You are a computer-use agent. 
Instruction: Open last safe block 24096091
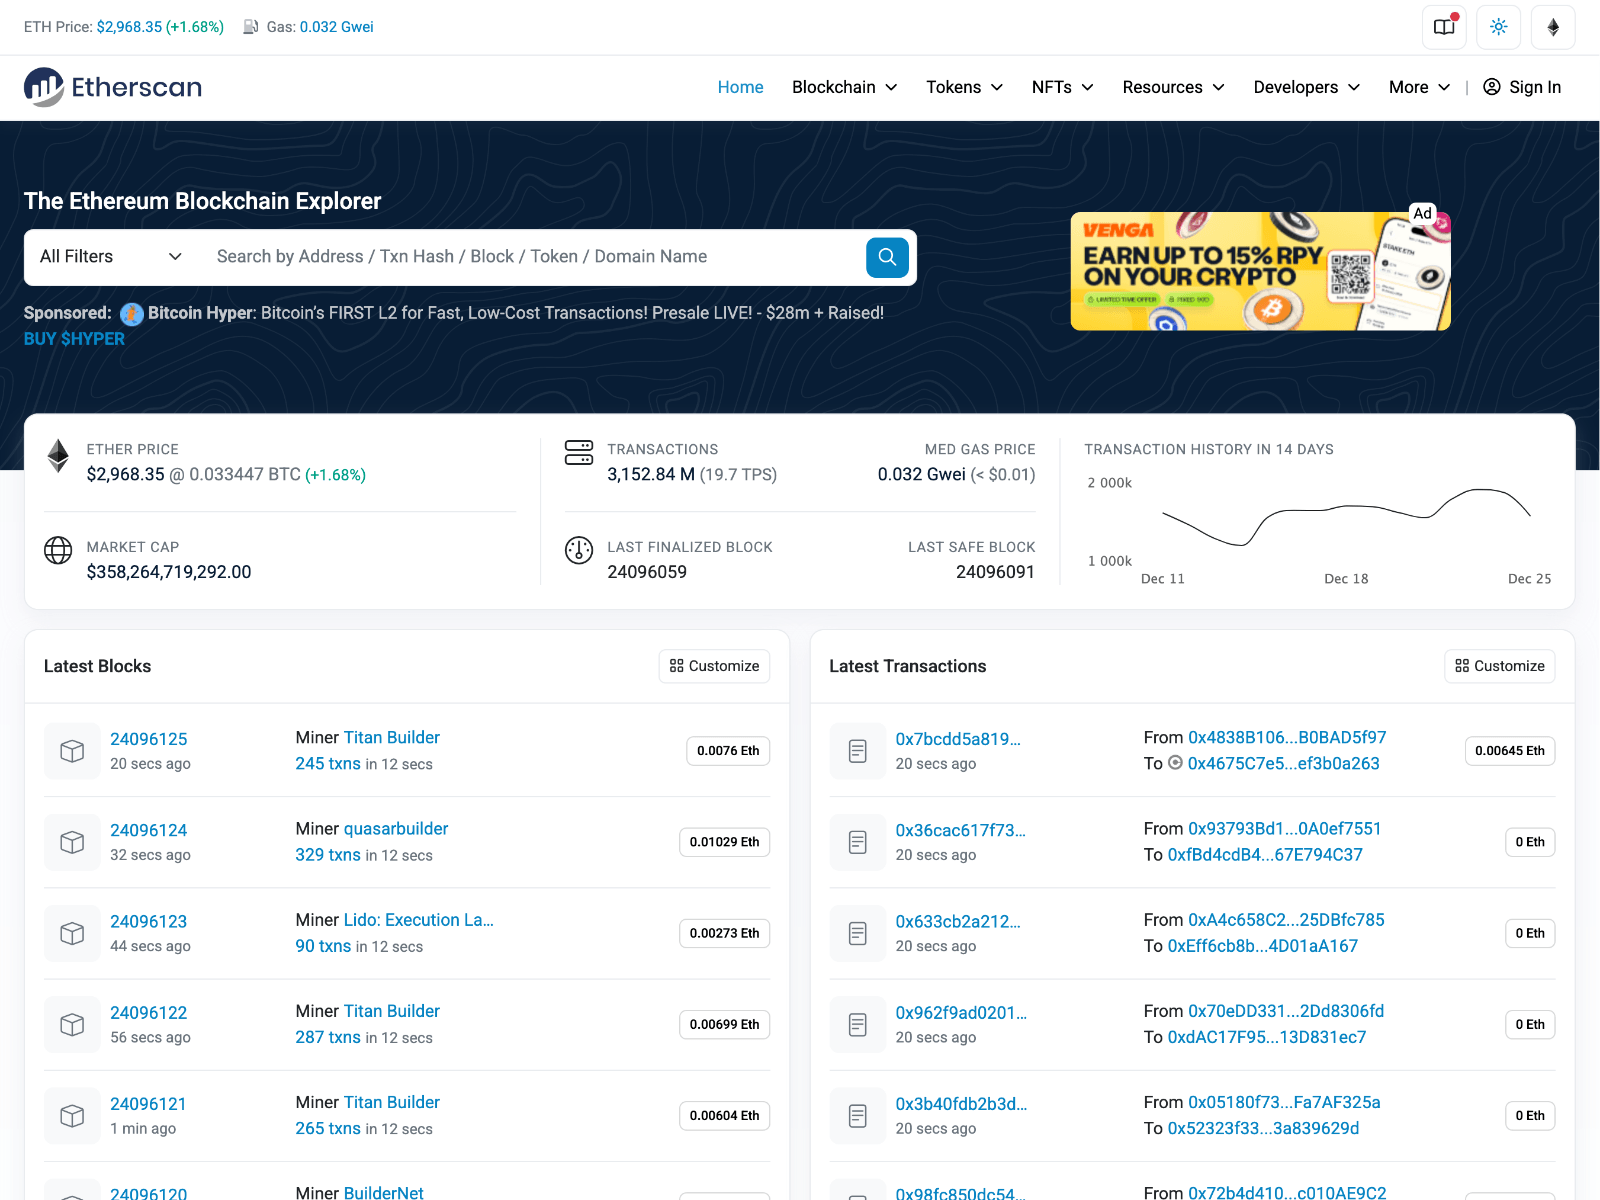(x=995, y=572)
